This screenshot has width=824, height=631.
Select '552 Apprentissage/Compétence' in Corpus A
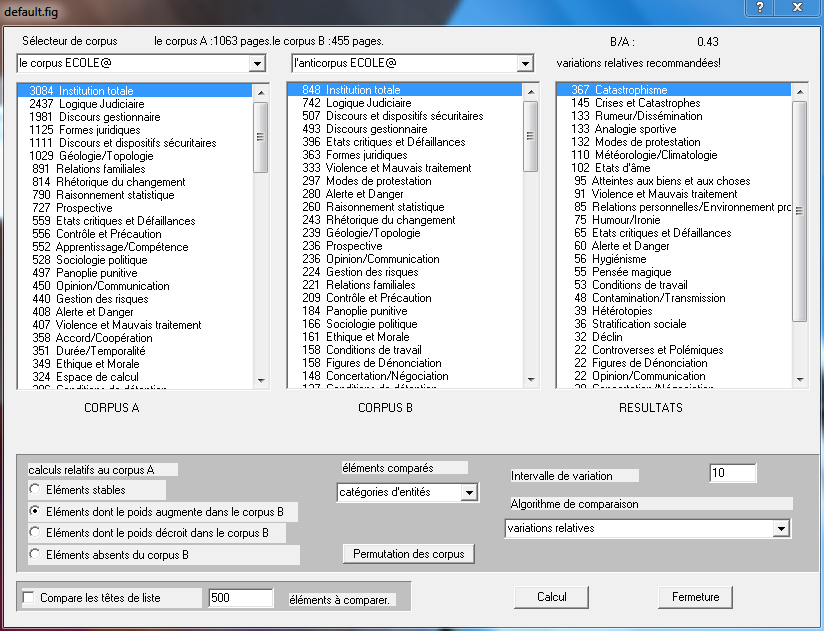135,246
